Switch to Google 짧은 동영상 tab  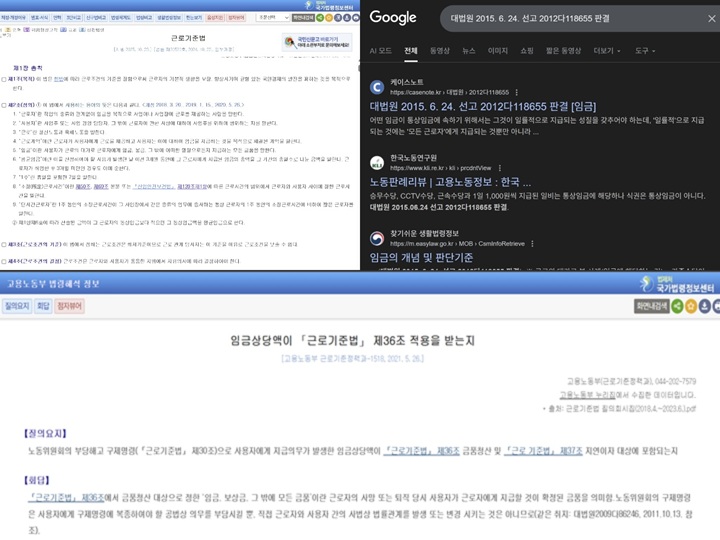(563, 51)
